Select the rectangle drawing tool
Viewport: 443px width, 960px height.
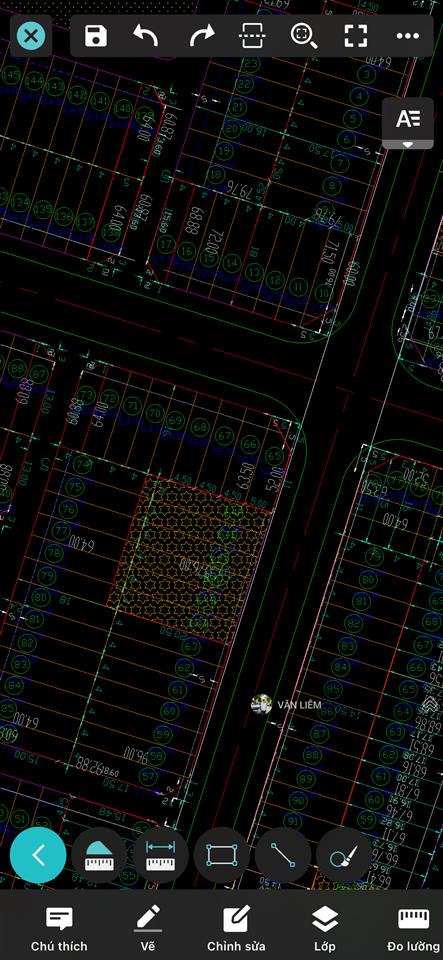point(222,855)
